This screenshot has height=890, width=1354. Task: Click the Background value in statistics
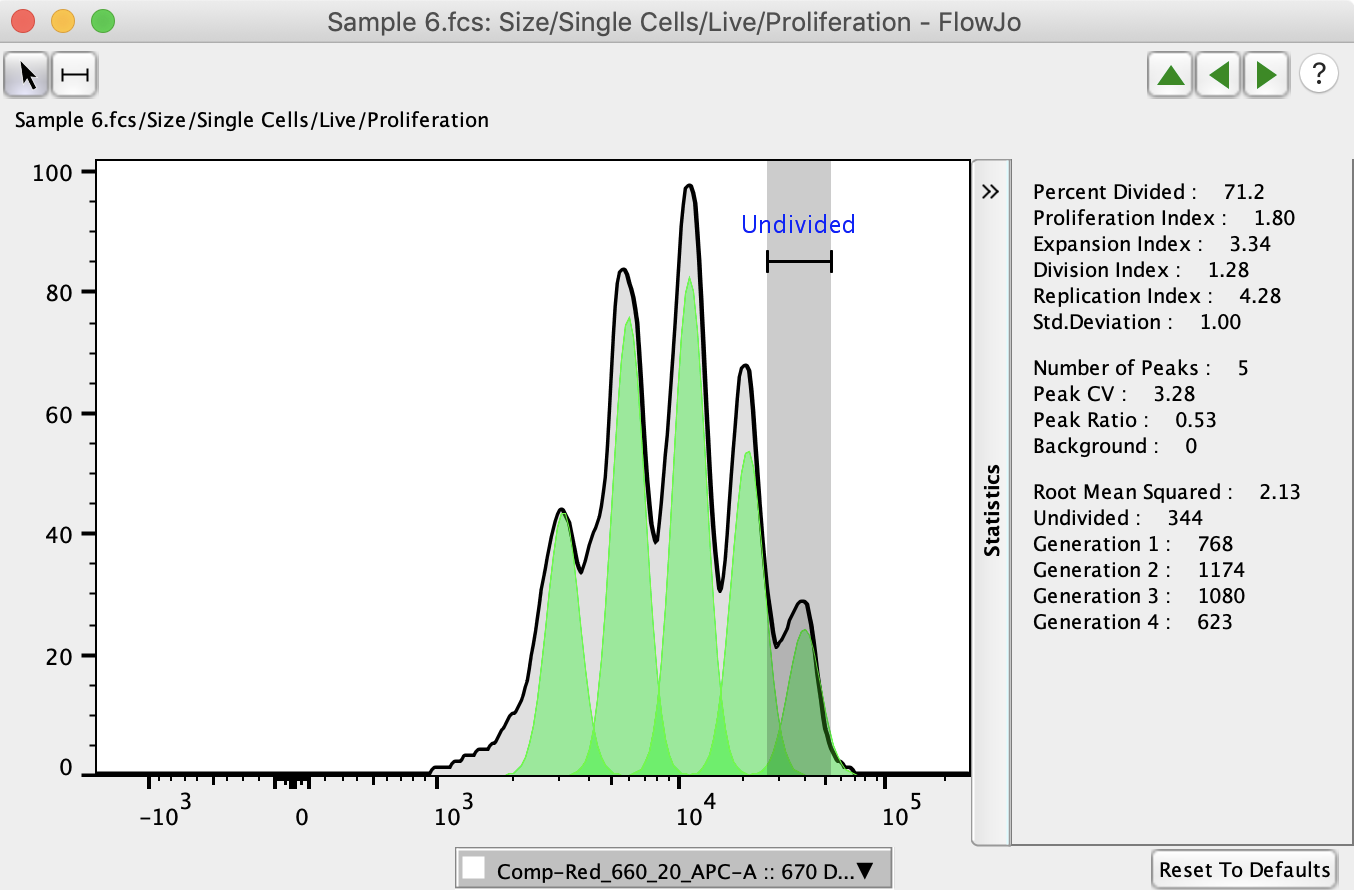[x=1191, y=446]
